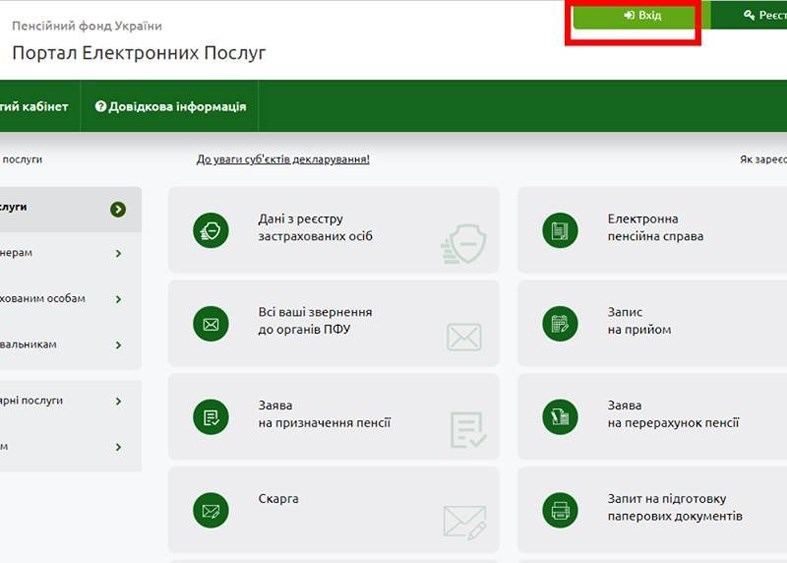
Task: Click the envelope icon for Всі ваші звернення
Action: coord(211,324)
